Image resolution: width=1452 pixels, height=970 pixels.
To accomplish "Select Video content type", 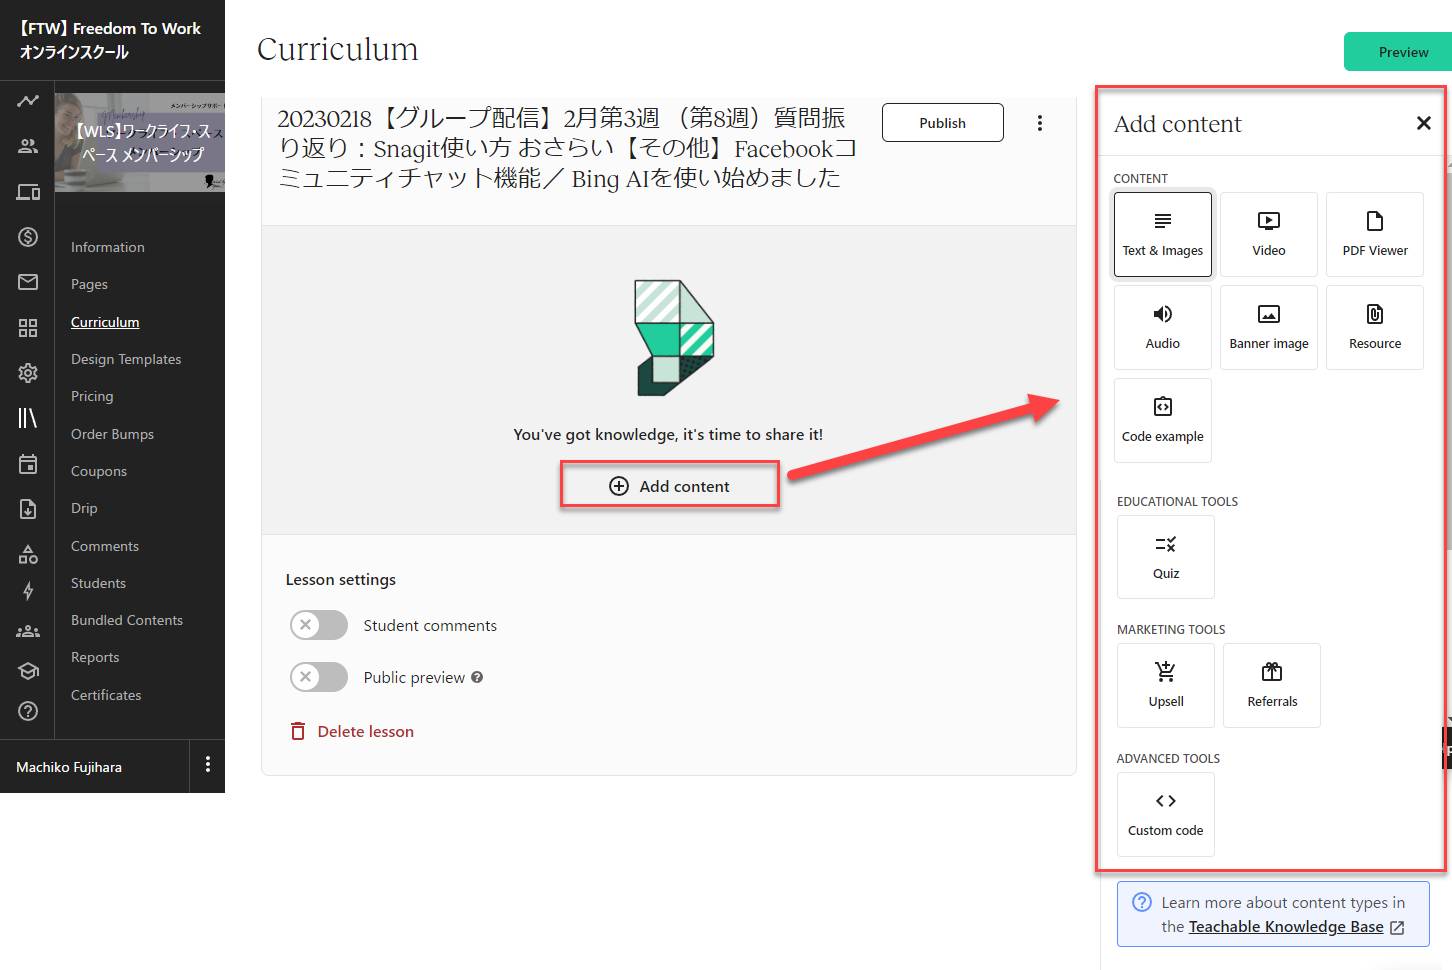I will click(1269, 234).
